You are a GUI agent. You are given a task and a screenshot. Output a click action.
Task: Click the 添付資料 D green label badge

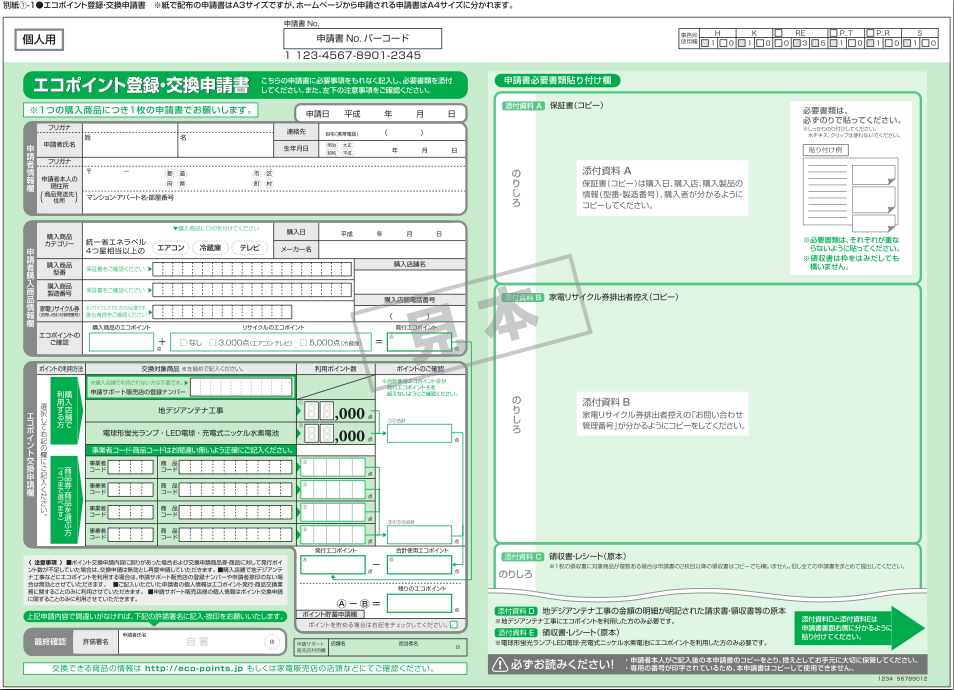pos(516,610)
